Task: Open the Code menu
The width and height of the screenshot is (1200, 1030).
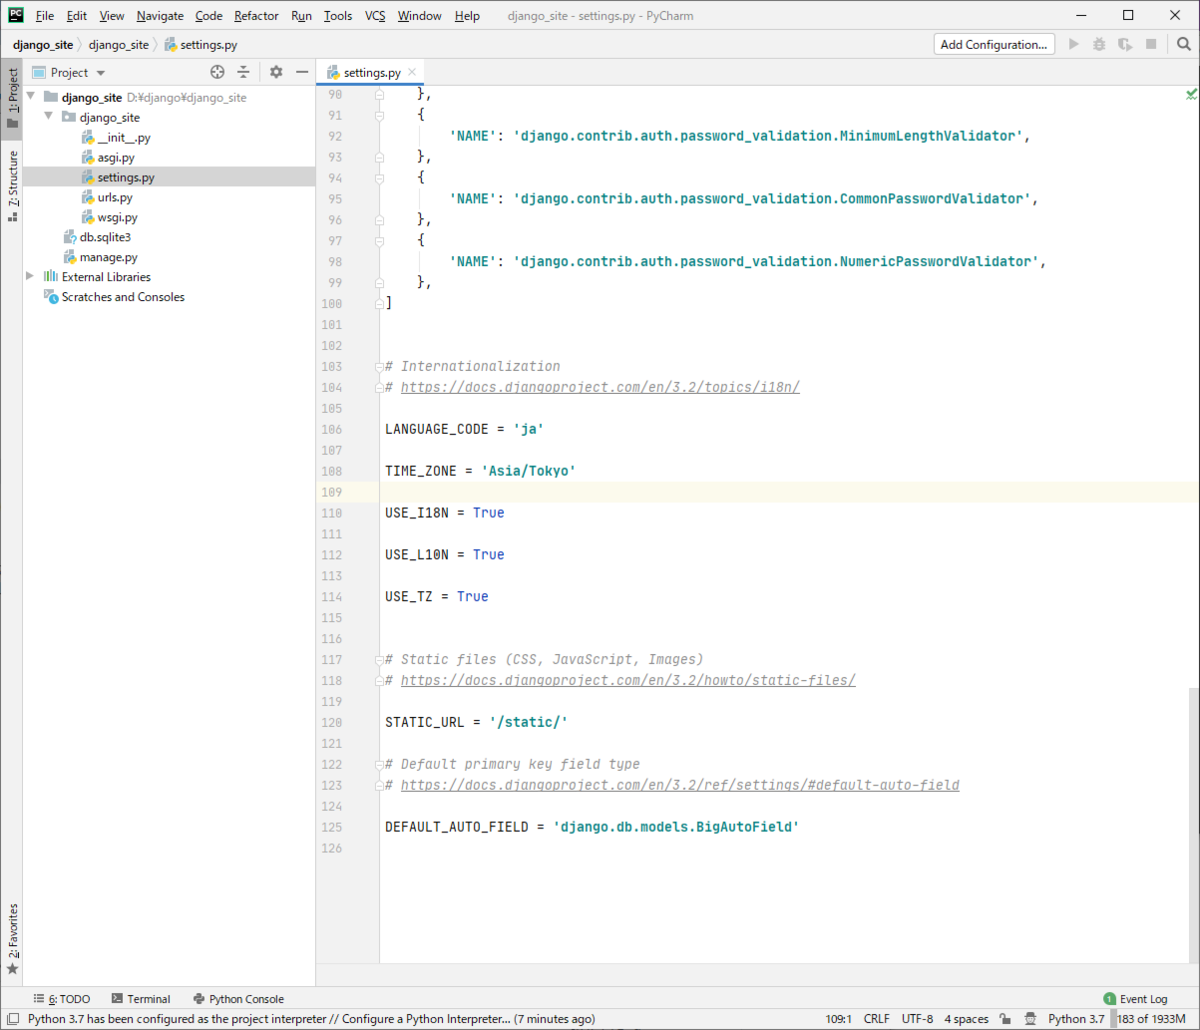Action: pyautogui.click(x=209, y=16)
